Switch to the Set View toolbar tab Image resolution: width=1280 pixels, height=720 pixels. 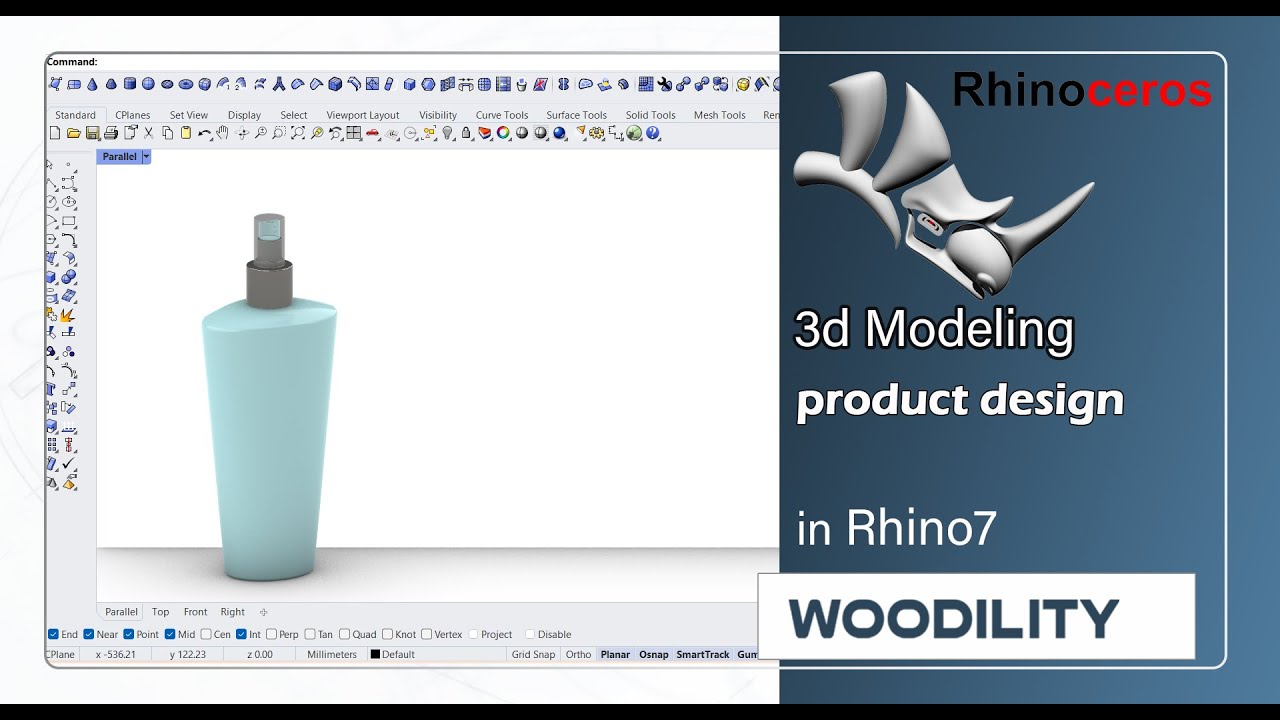click(x=189, y=115)
